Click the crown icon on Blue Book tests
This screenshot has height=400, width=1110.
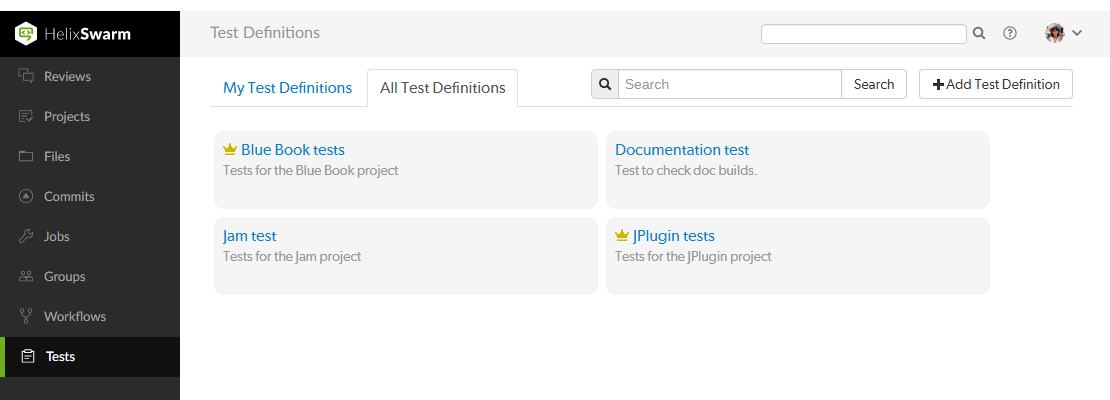229,149
